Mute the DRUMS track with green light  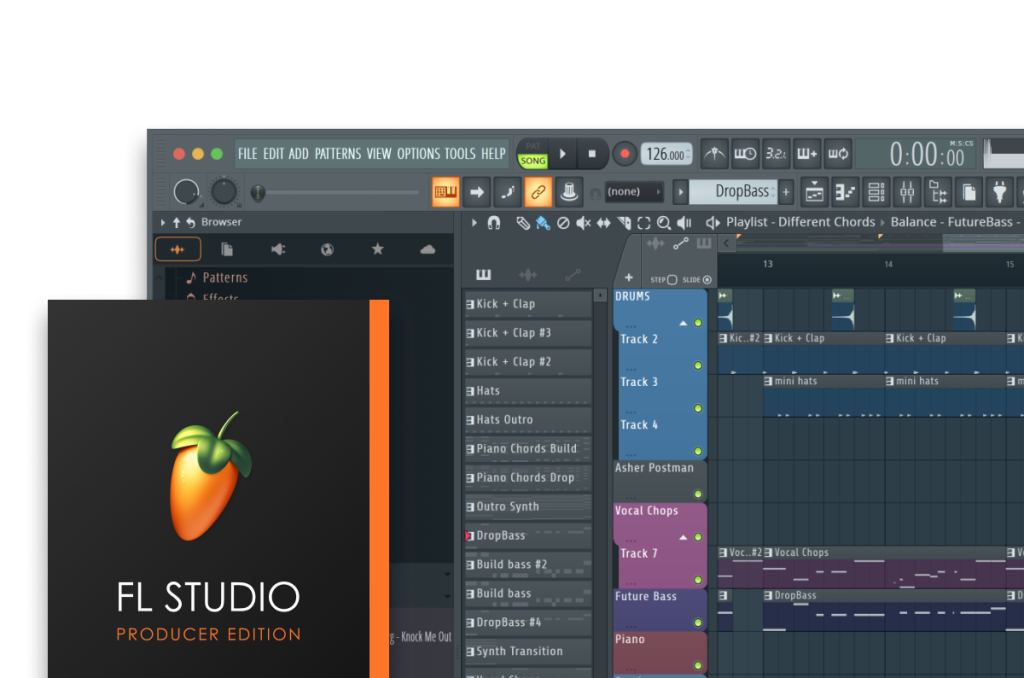click(698, 323)
